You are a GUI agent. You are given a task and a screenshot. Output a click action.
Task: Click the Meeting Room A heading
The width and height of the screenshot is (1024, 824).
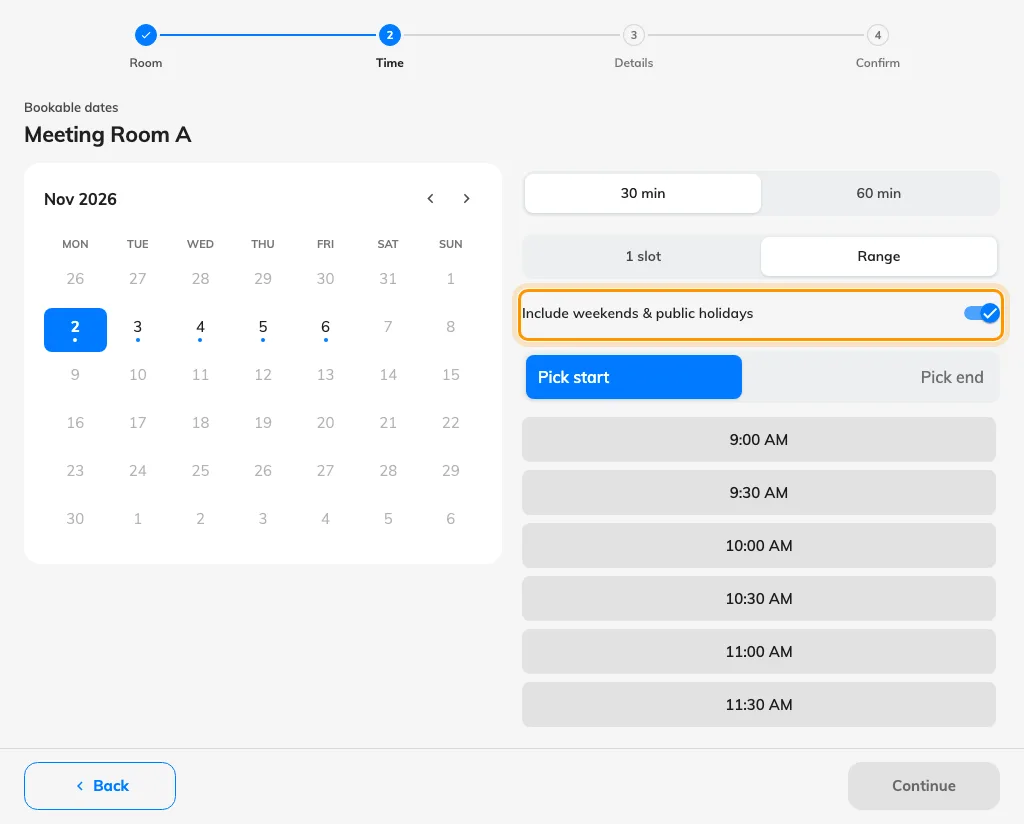(x=108, y=135)
